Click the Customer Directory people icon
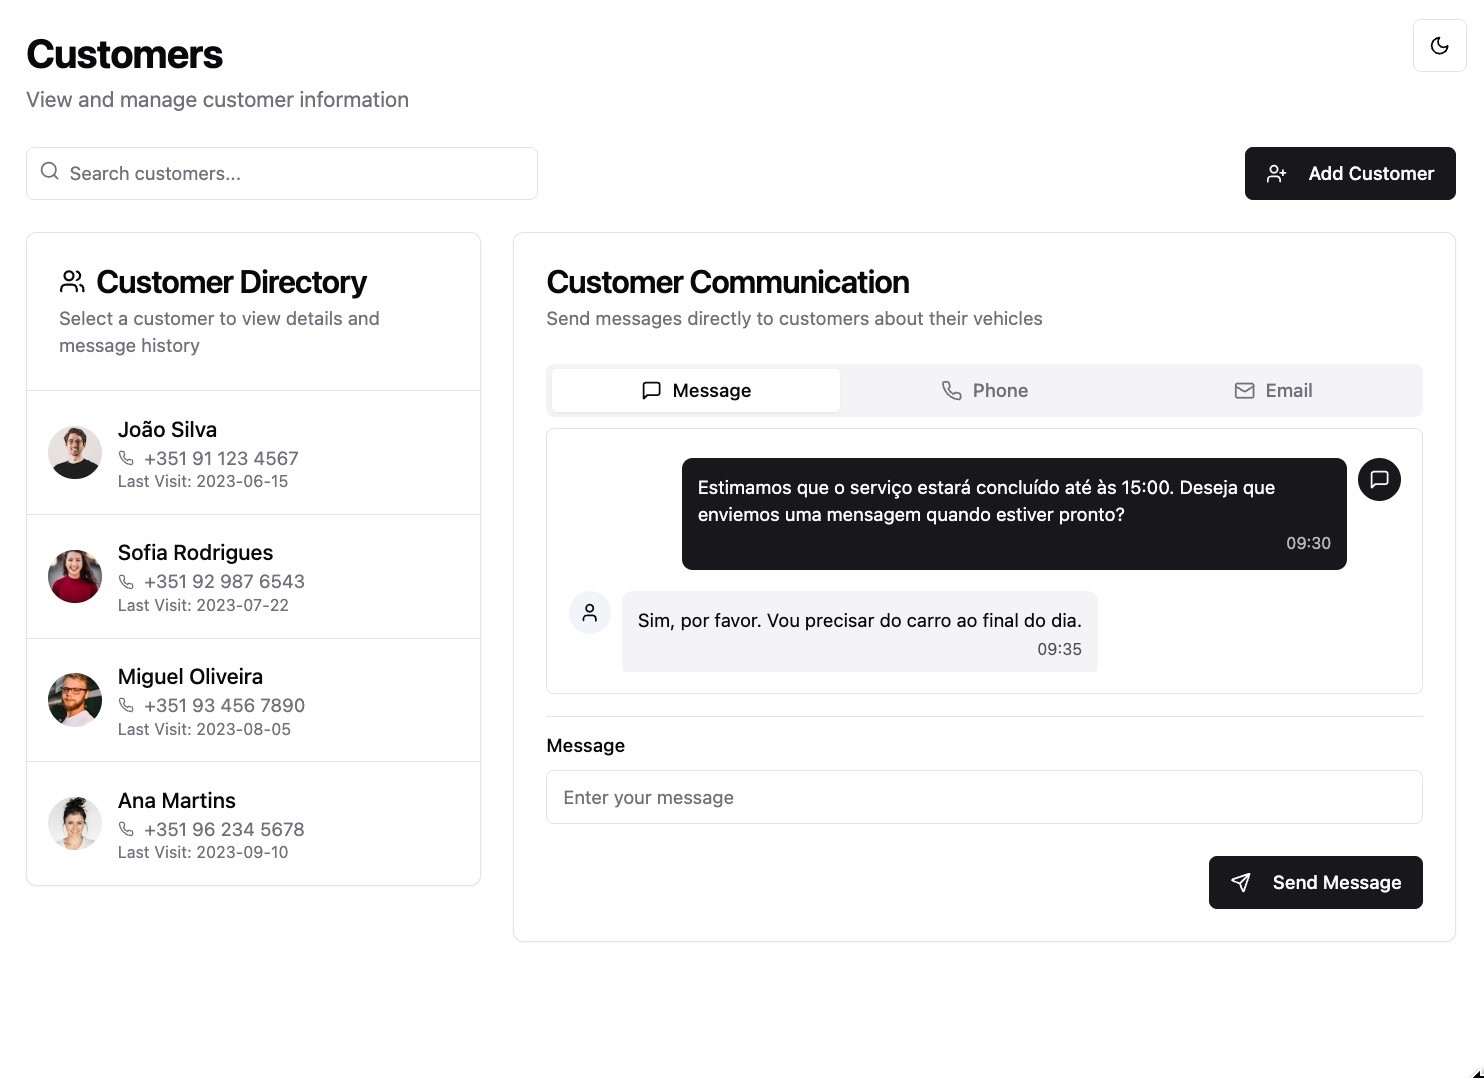Viewport: 1484px width, 1078px height. click(72, 282)
